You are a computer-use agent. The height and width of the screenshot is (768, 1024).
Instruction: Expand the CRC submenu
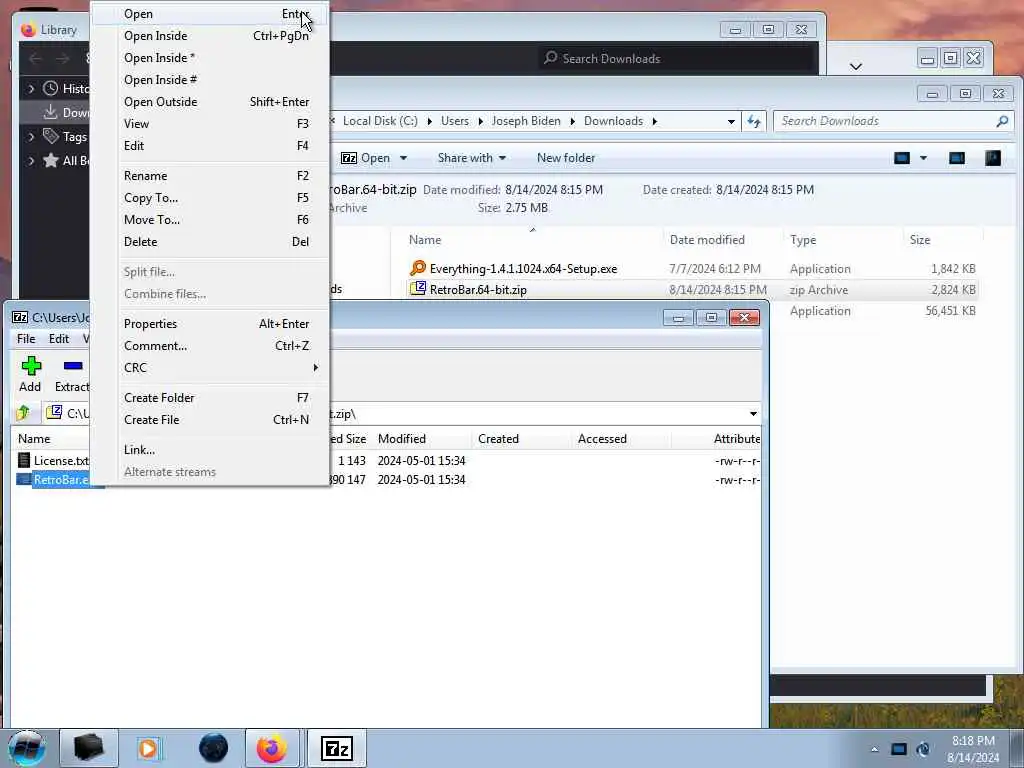[209, 368]
